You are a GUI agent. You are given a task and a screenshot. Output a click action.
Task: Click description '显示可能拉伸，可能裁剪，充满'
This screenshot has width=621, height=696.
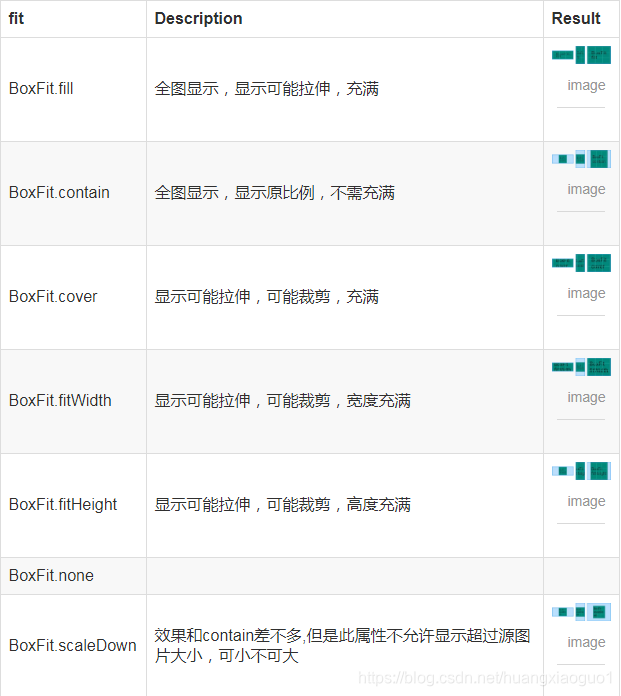click(266, 297)
